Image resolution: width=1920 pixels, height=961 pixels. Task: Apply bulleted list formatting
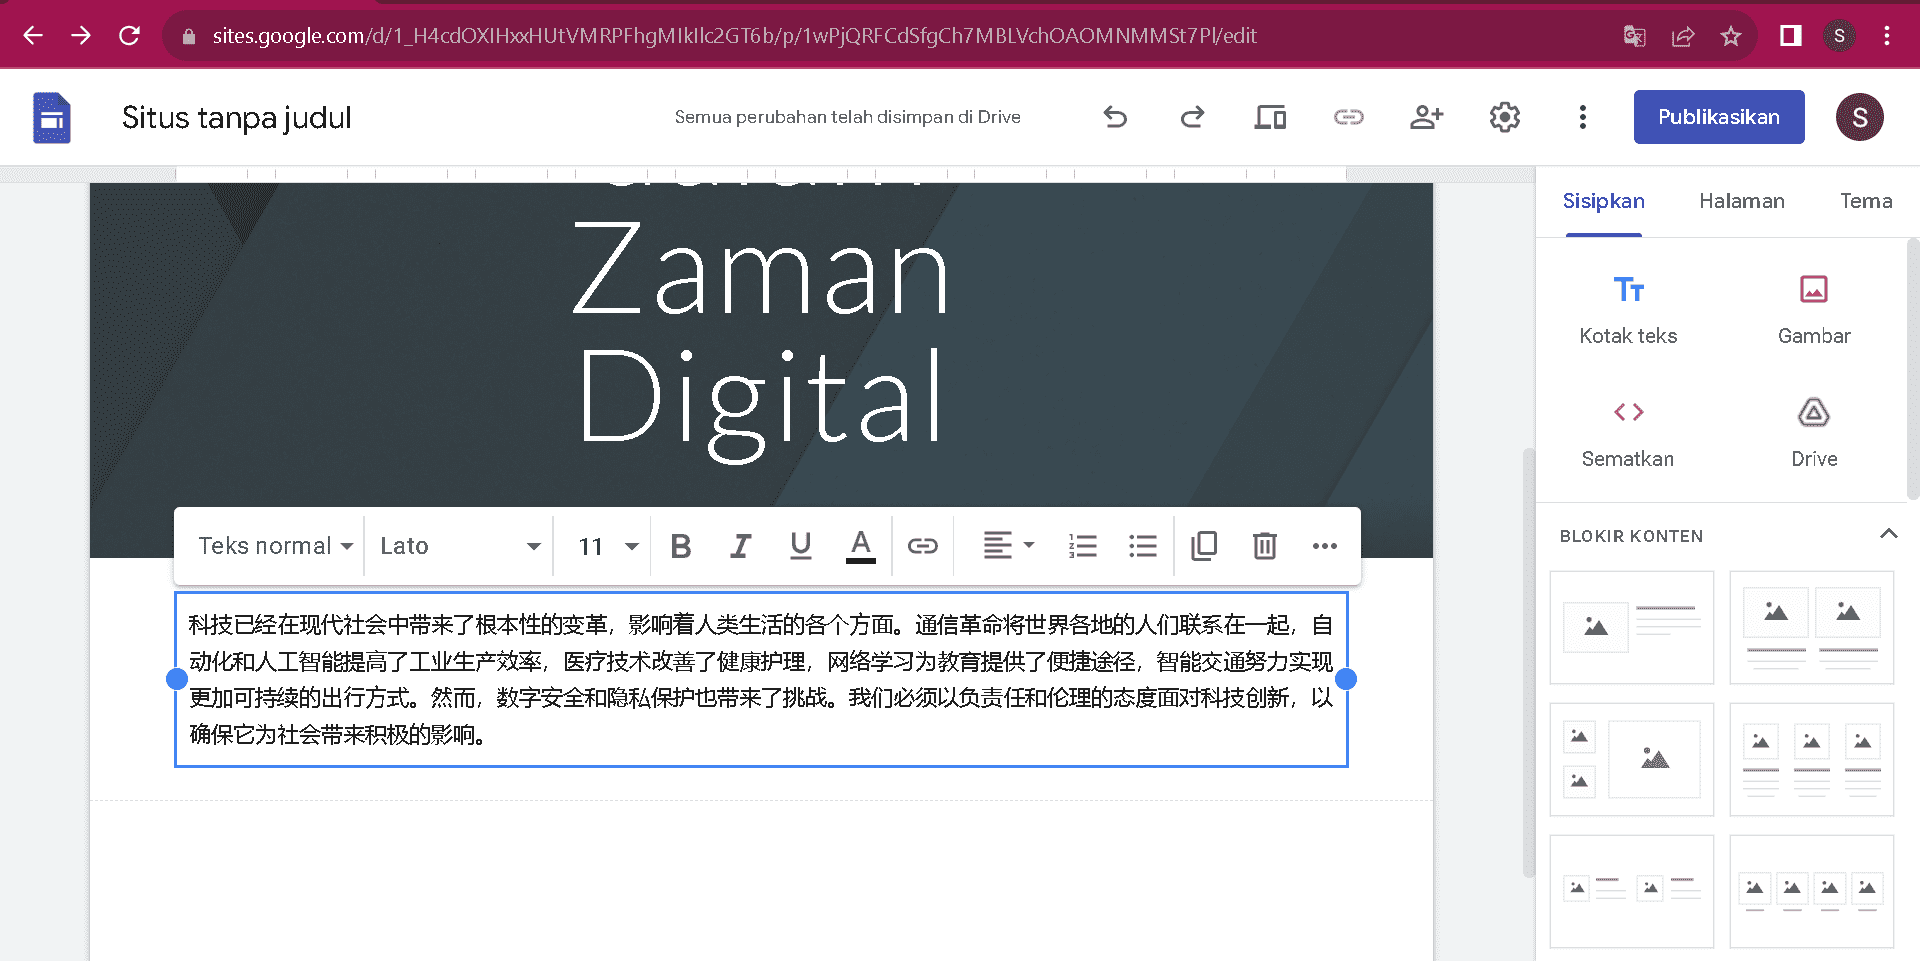pyautogui.click(x=1142, y=546)
